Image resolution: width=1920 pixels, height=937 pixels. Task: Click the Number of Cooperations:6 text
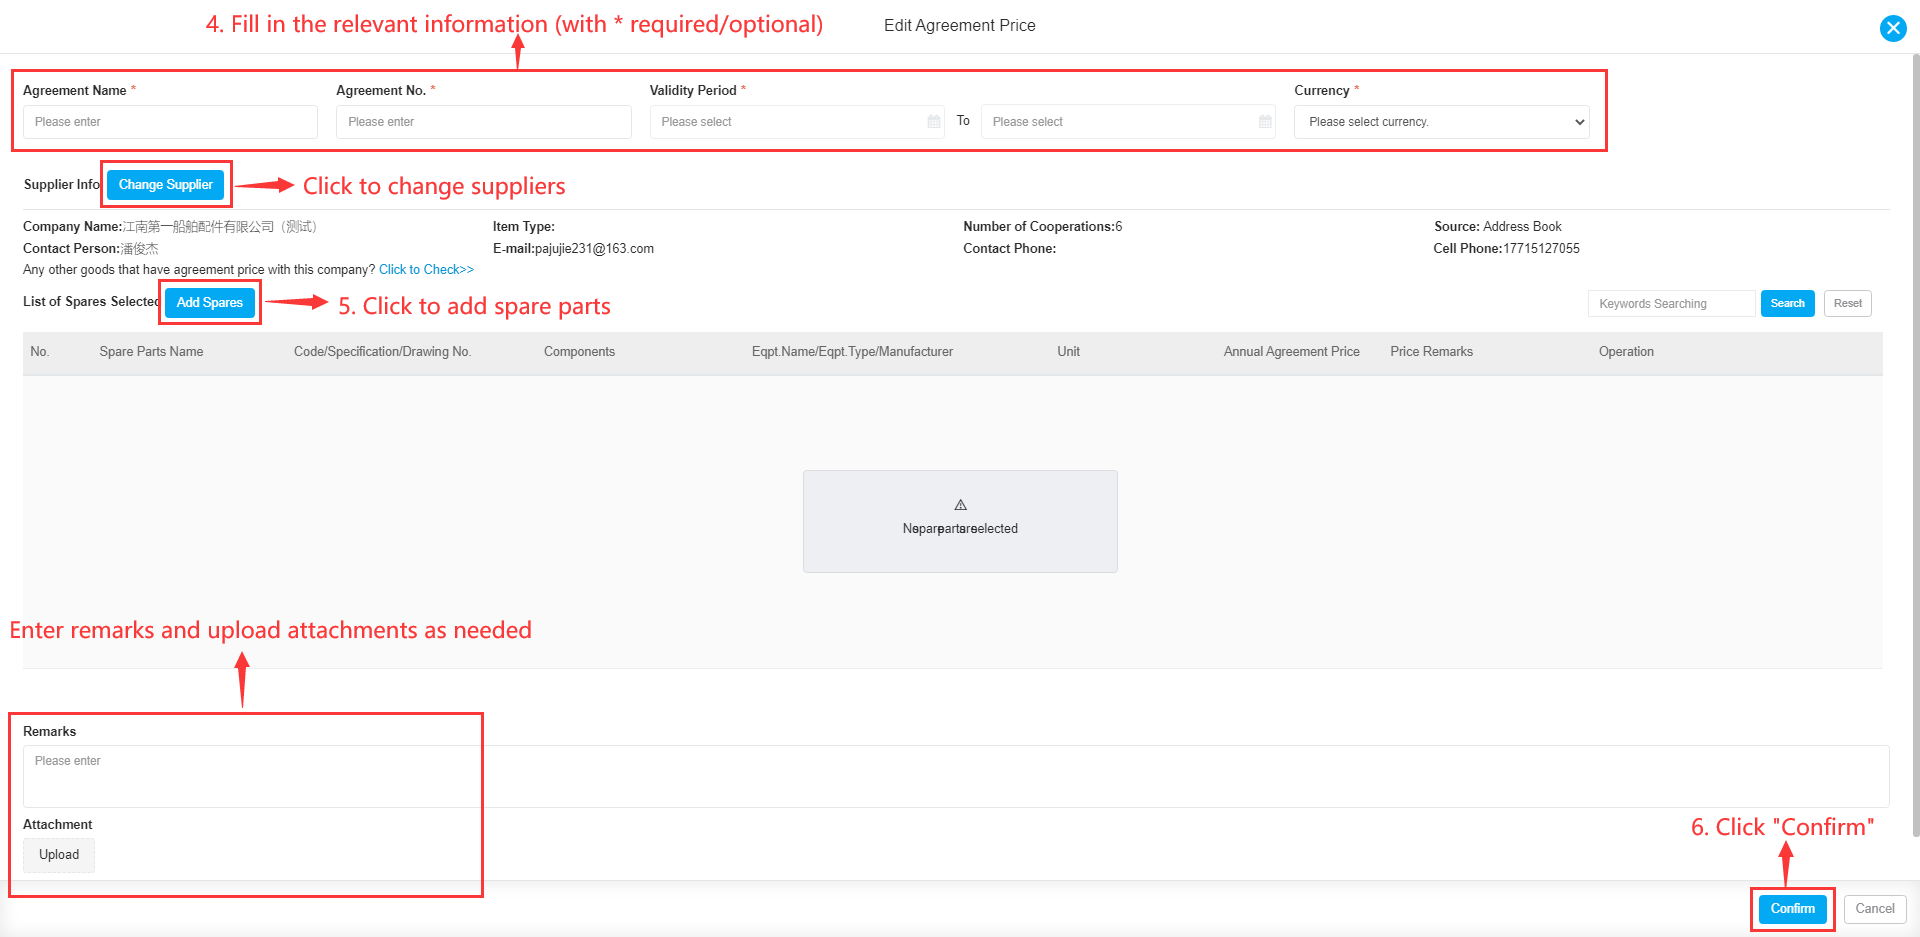point(1042,227)
